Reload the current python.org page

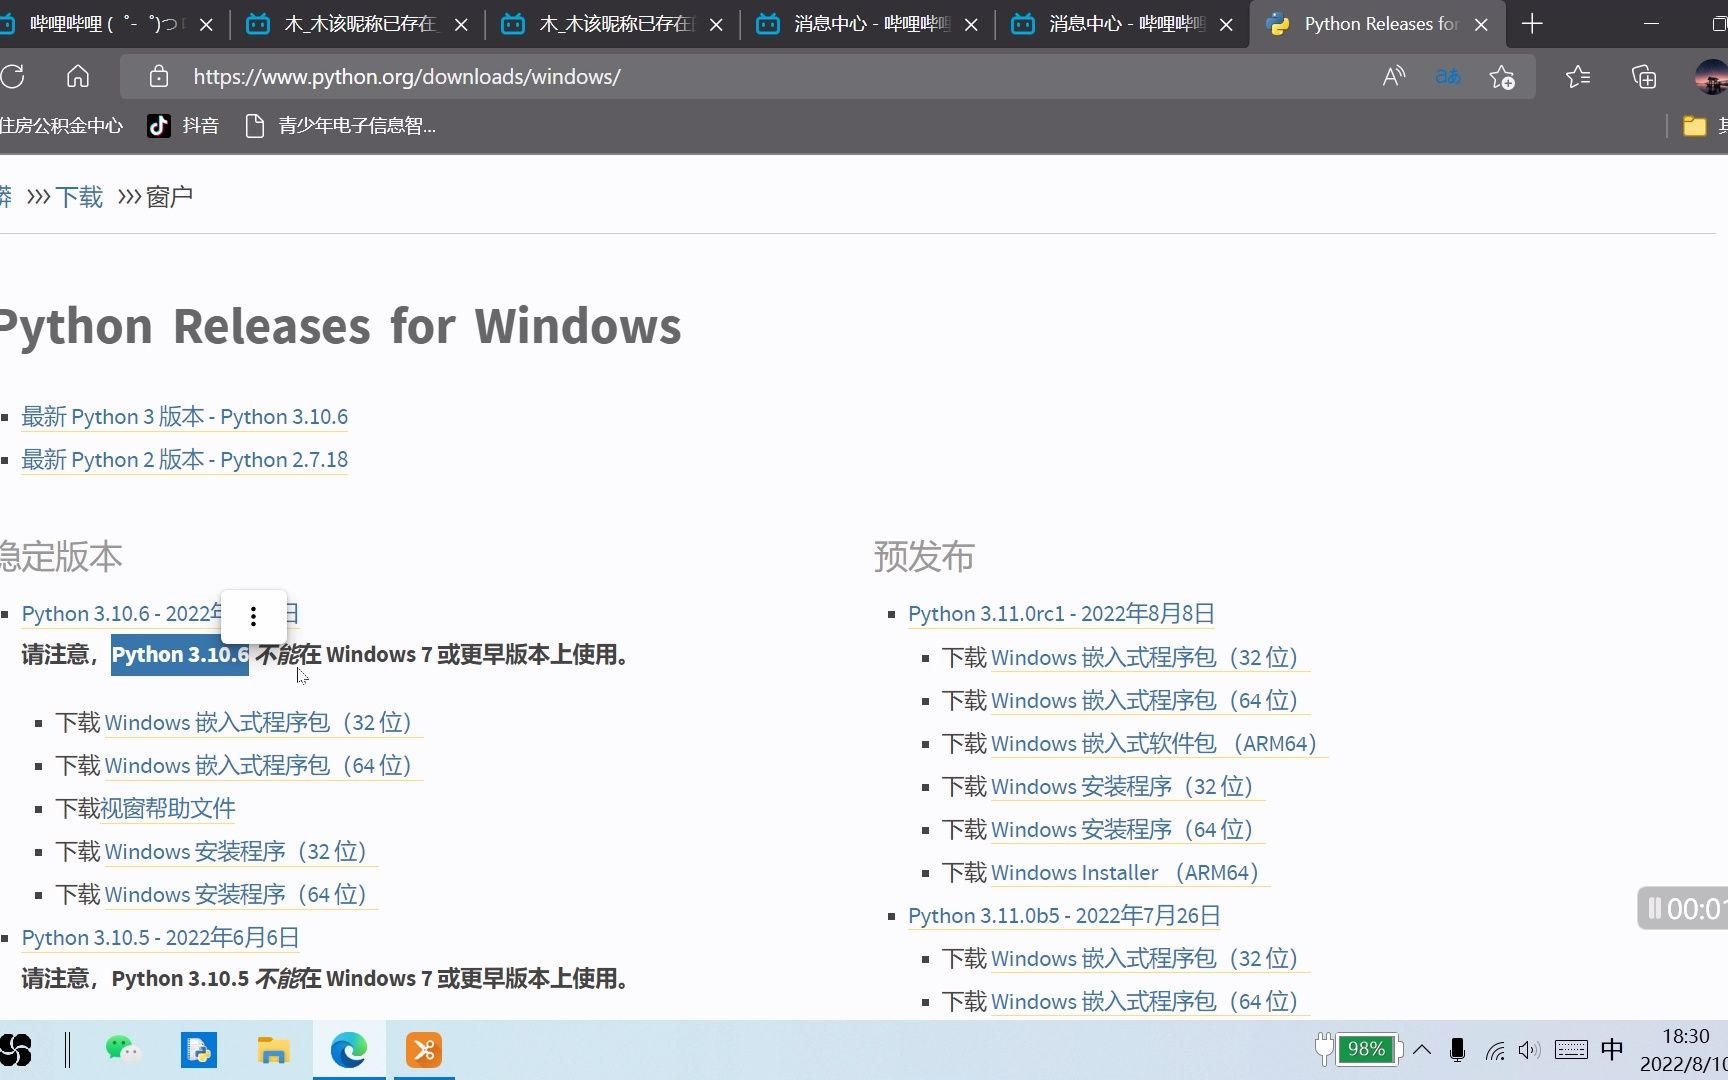coord(14,76)
